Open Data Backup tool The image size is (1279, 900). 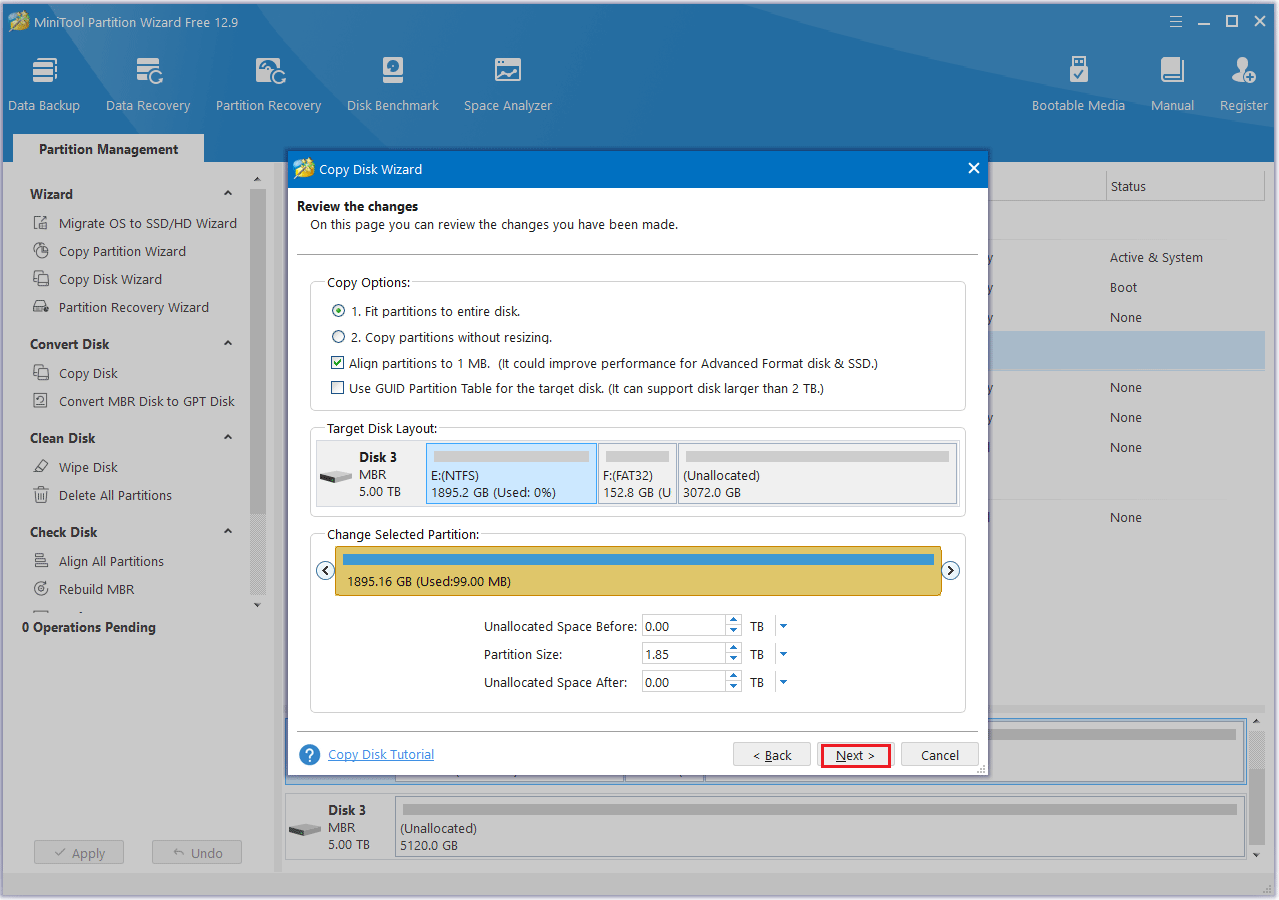pyautogui.click(x=44, y=84)
